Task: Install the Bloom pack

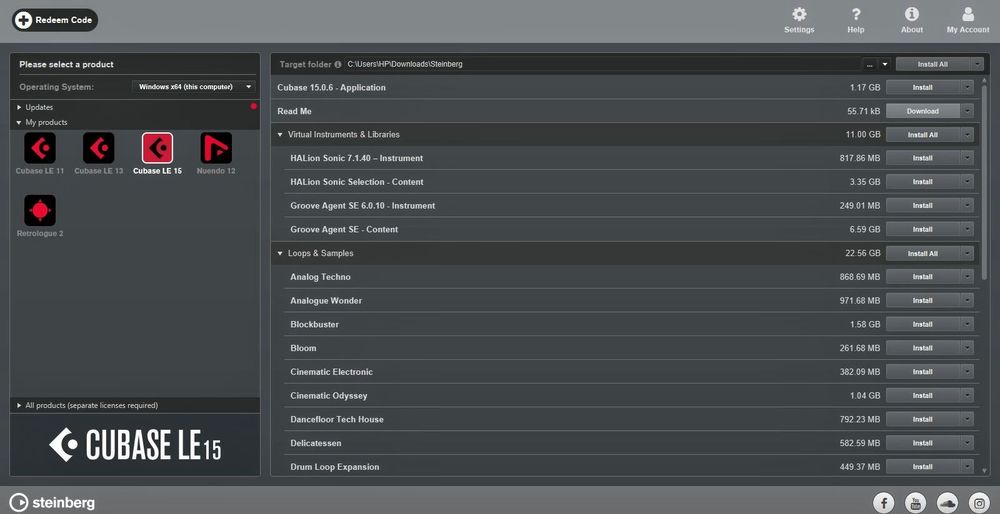Action: tap(923, 348)
